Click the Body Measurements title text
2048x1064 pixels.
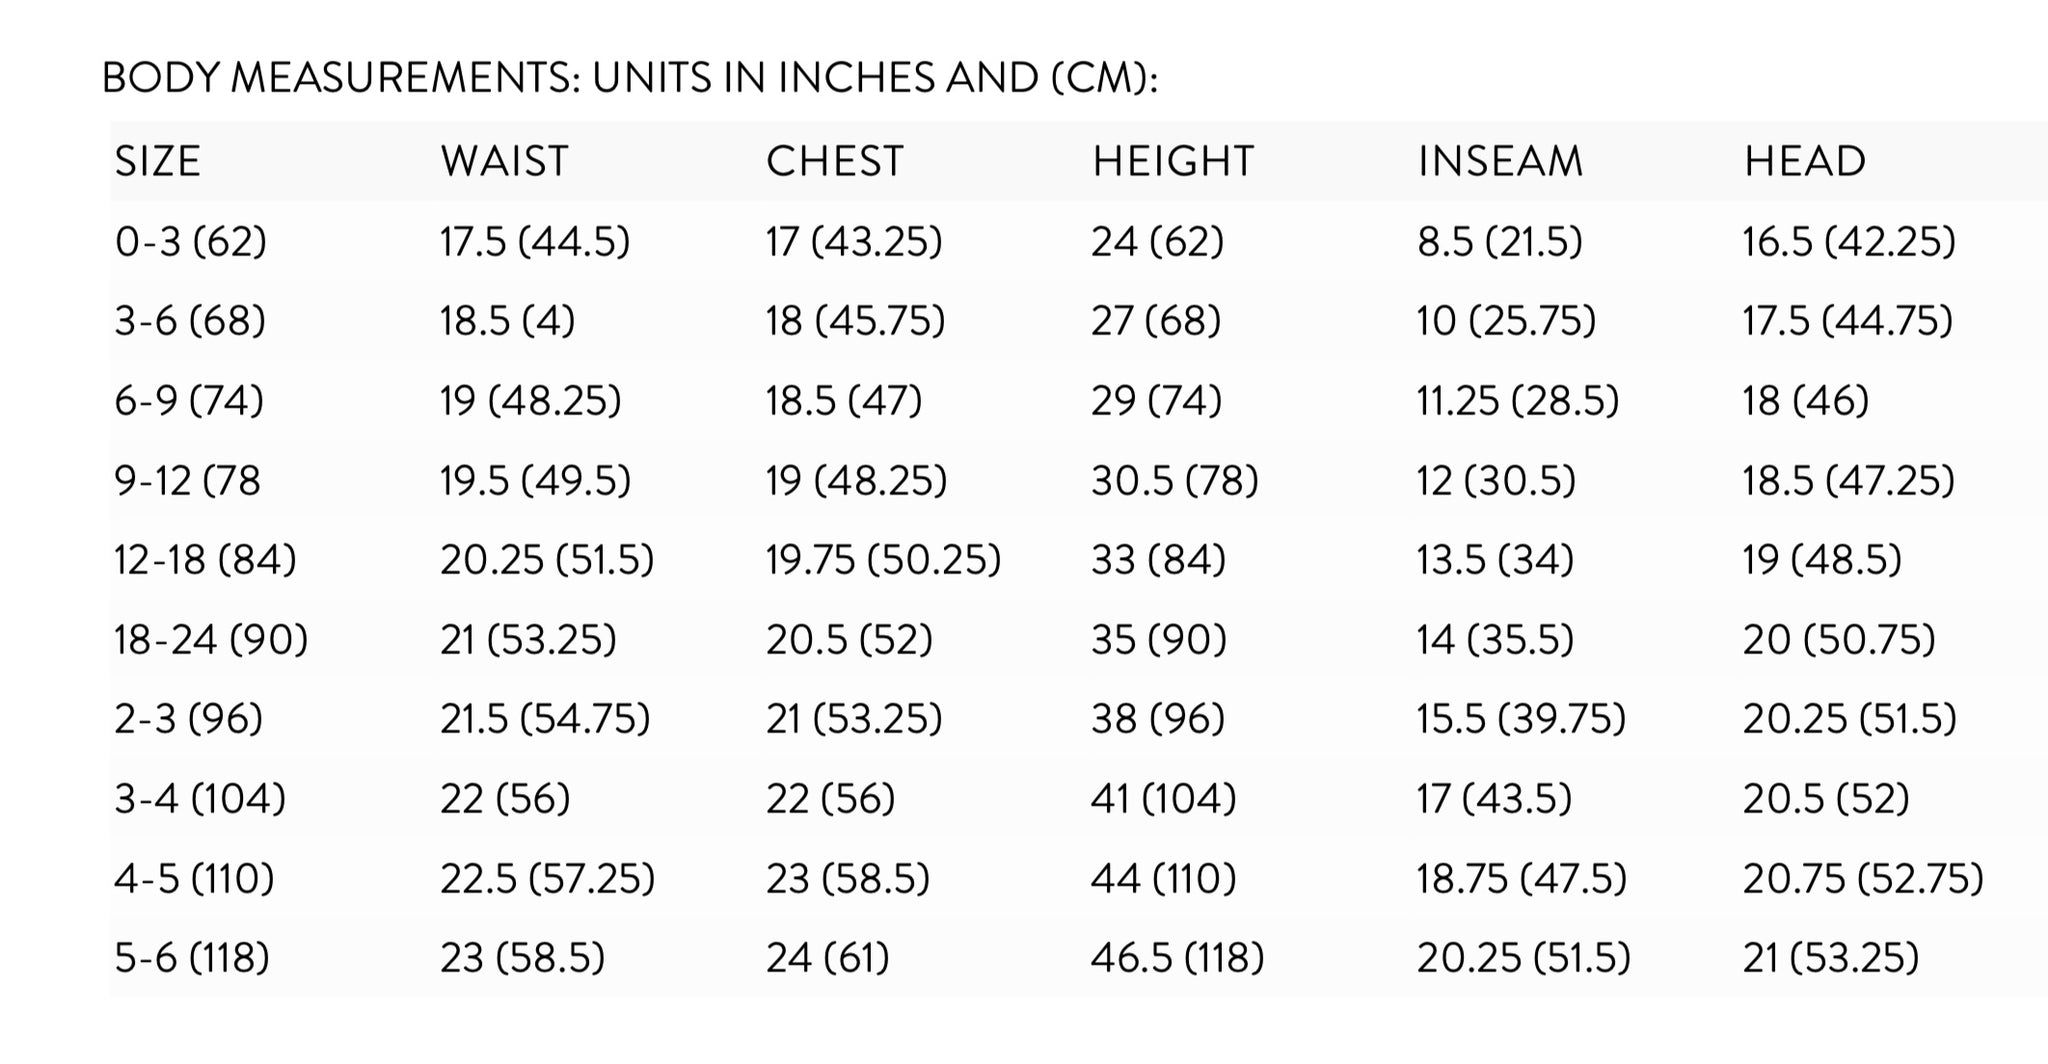pos(630,78)
